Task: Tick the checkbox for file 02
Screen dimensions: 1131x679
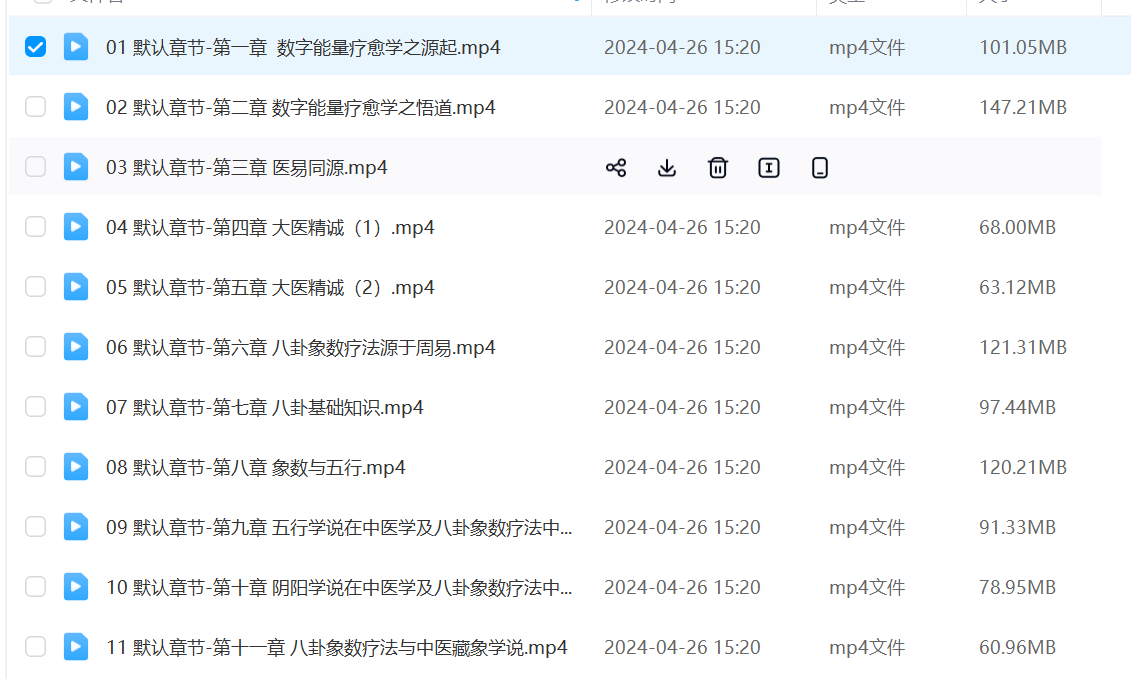Action: point(35,107)
